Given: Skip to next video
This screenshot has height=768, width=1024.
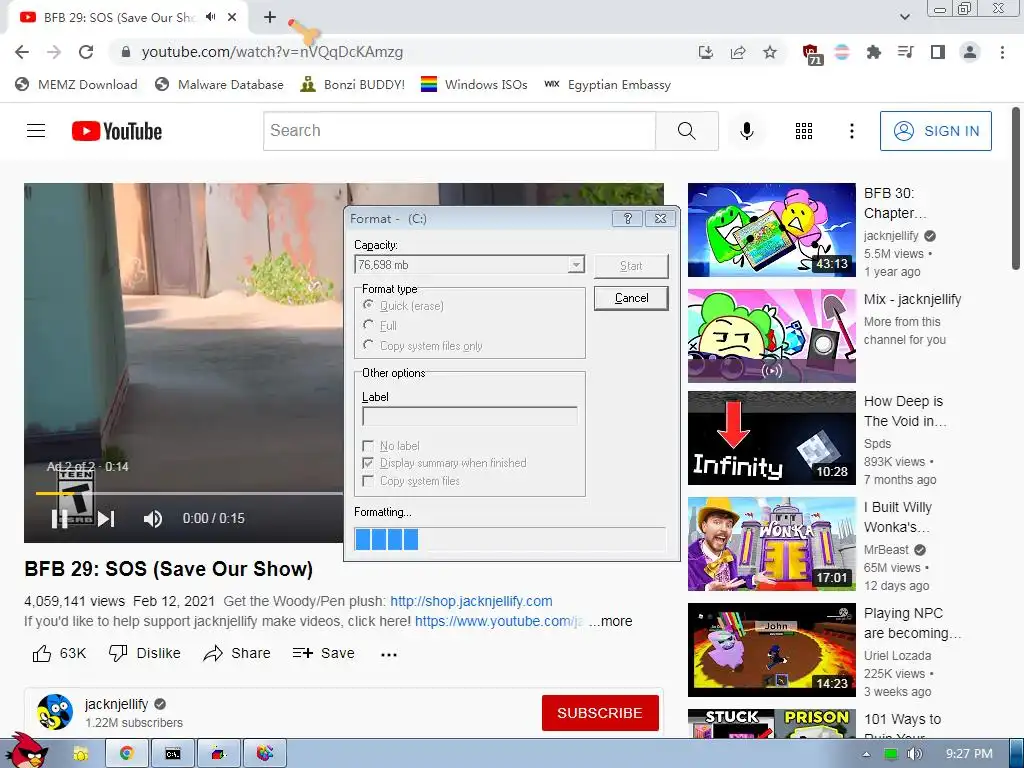Looking at the screenshot, I should point(106,519).
